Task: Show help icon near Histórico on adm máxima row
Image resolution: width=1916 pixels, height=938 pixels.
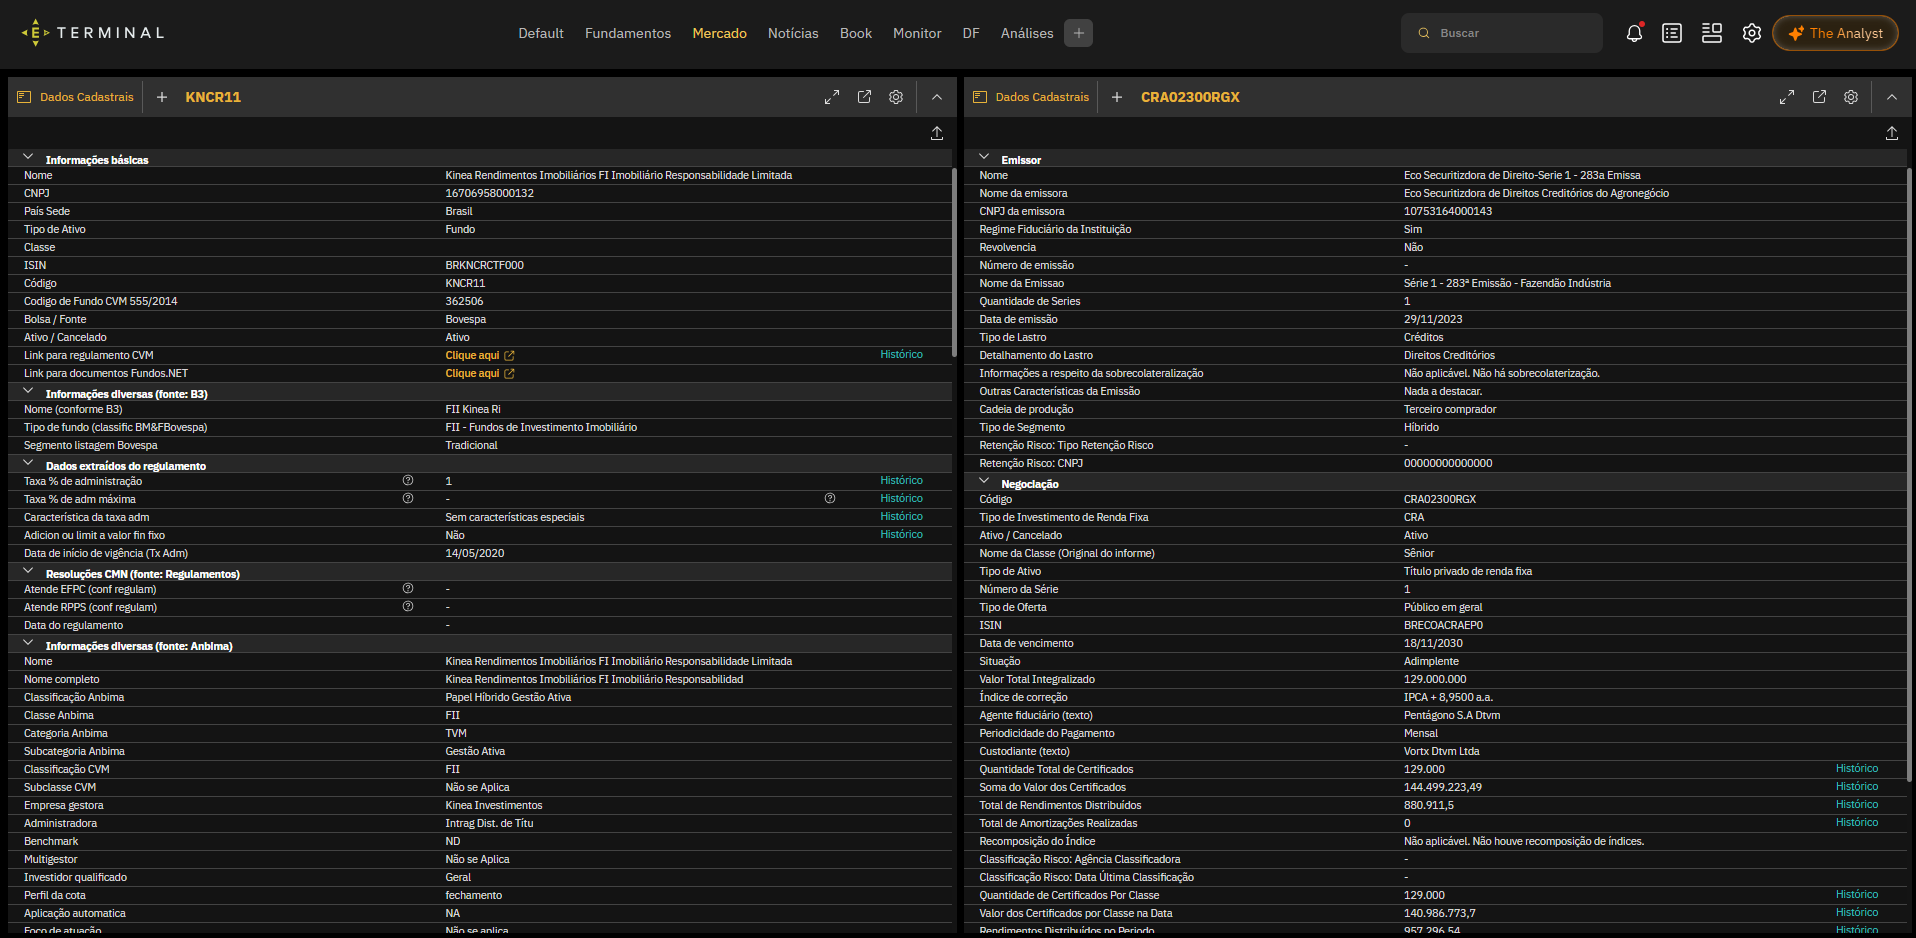Action: (830, 498)
